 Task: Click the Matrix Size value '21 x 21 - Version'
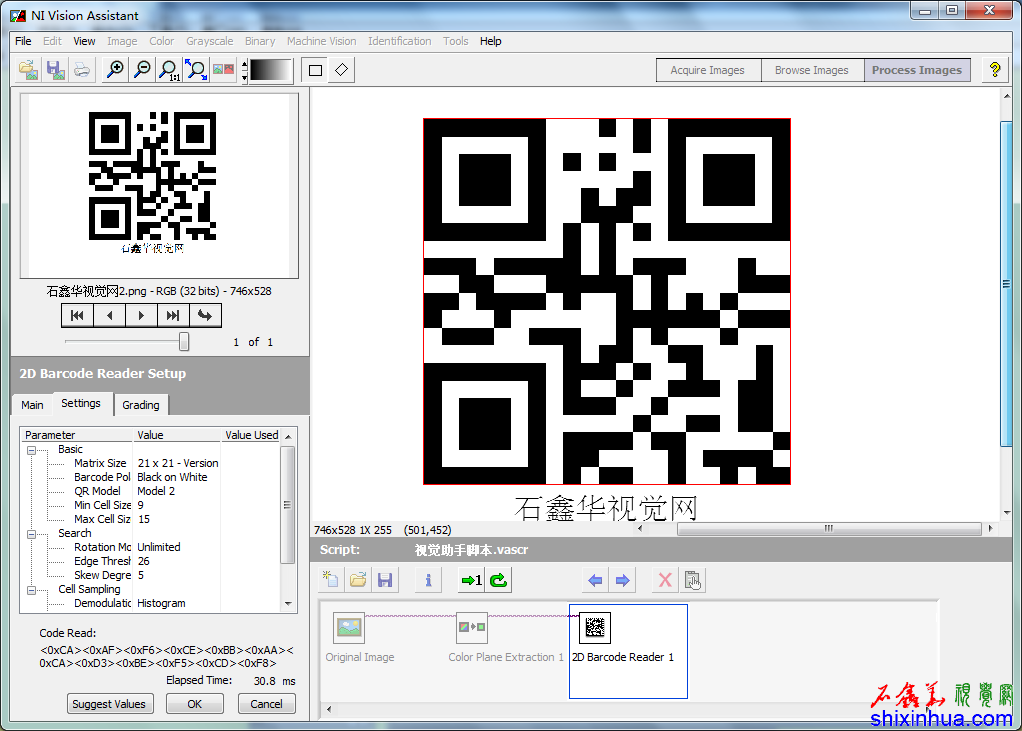178,463
